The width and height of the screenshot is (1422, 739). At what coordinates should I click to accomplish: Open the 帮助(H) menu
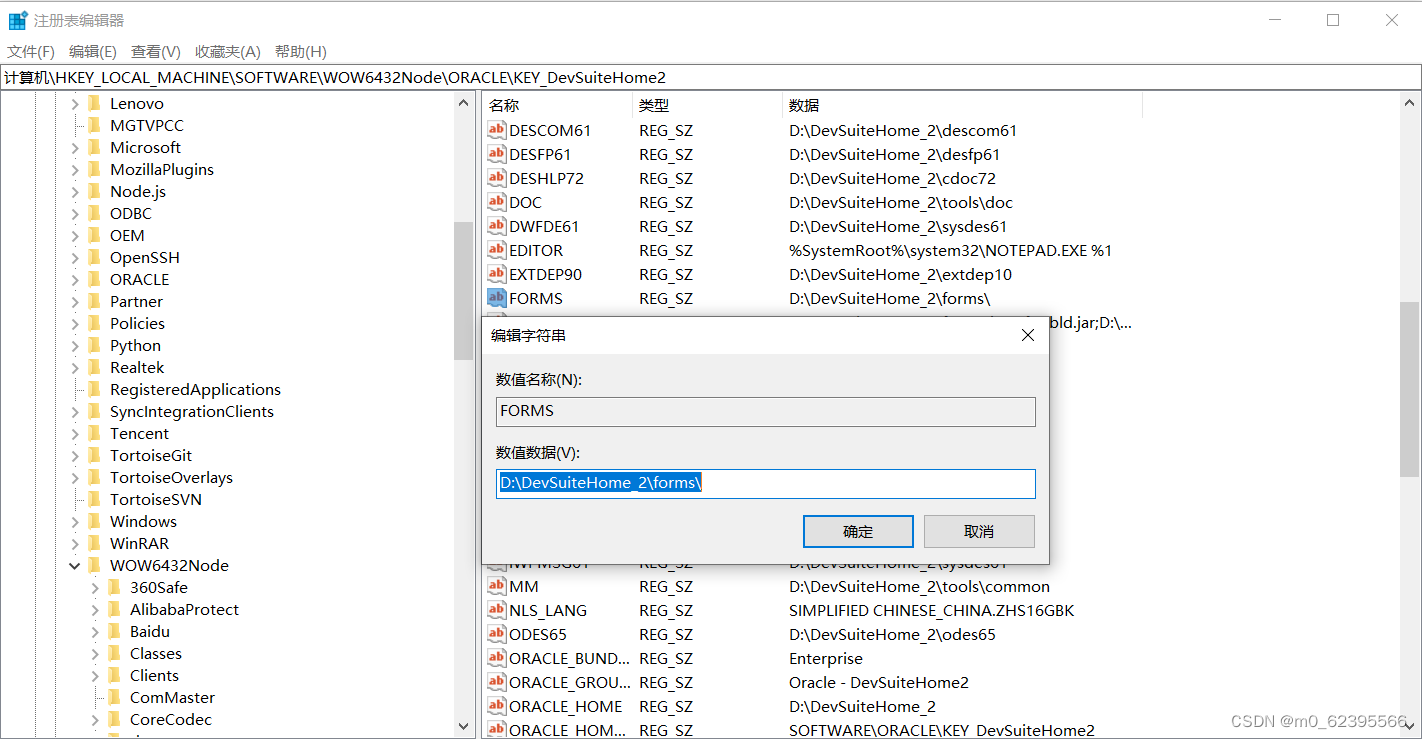(x=300, y=52)
